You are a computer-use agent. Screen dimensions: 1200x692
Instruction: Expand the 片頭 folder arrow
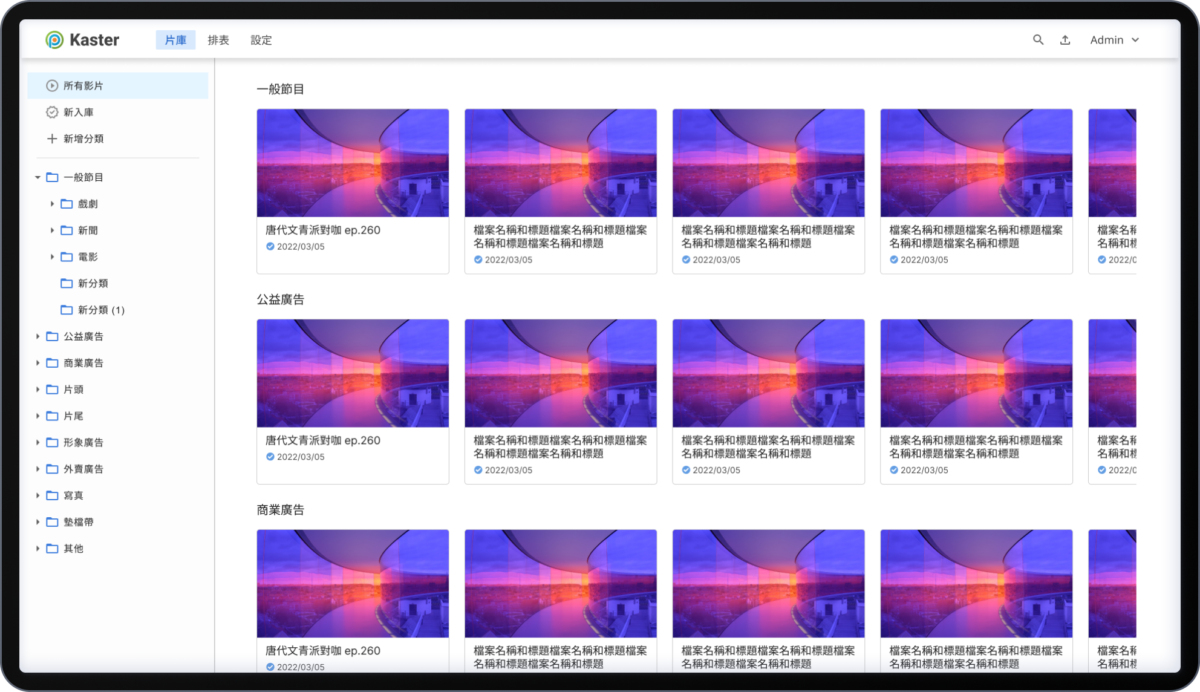point(38,389)
